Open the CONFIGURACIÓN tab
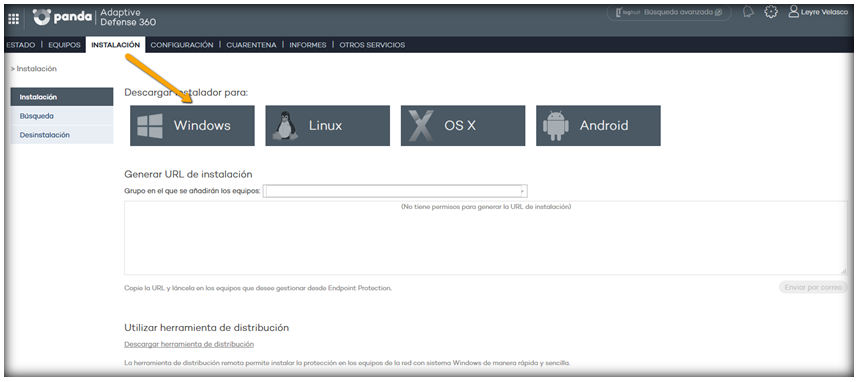The width and height of the screenshot is (859, 382). pyautogui.click(x=182, y=45)
